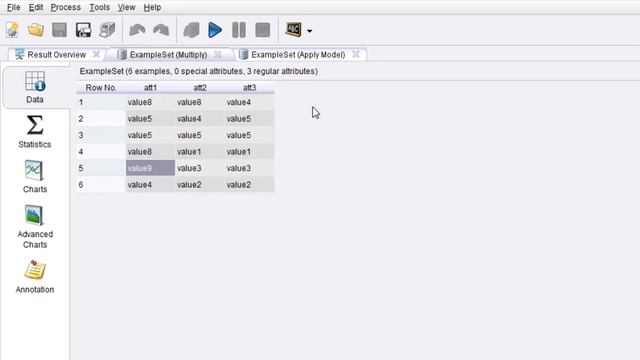The height and width of the screenshot is (360, 640).
Task: Switch to the ExampleSet (Multiply) tab
Action: pos(168,55)
